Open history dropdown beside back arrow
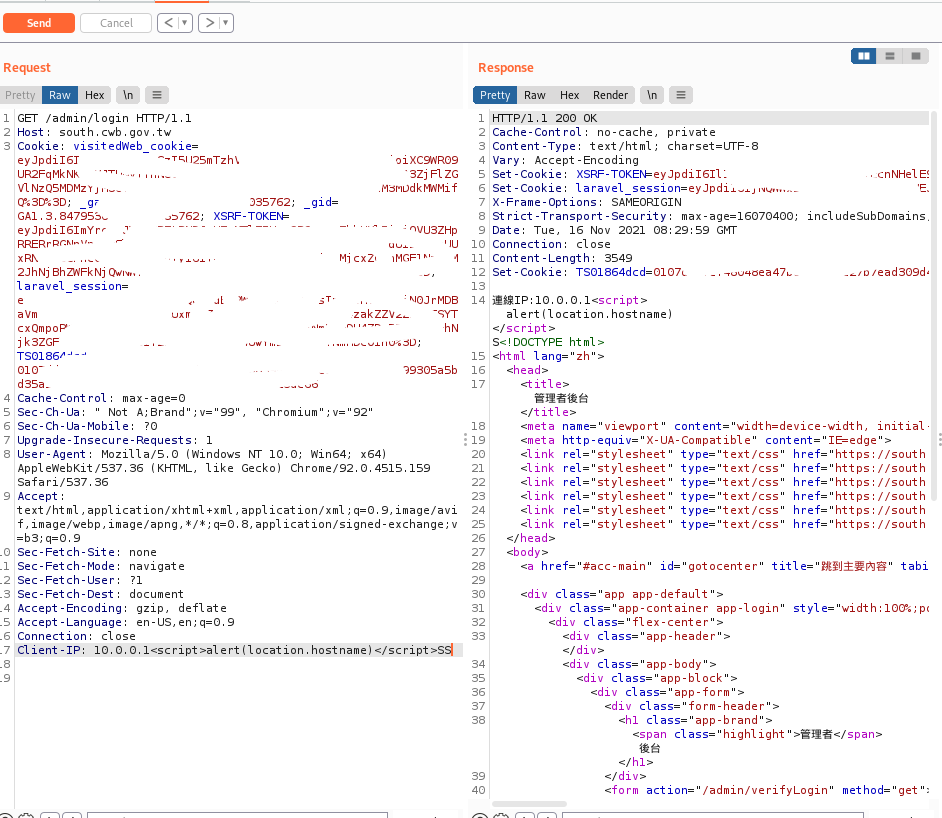This screenshot has height=818, width=942. (185, 23)
